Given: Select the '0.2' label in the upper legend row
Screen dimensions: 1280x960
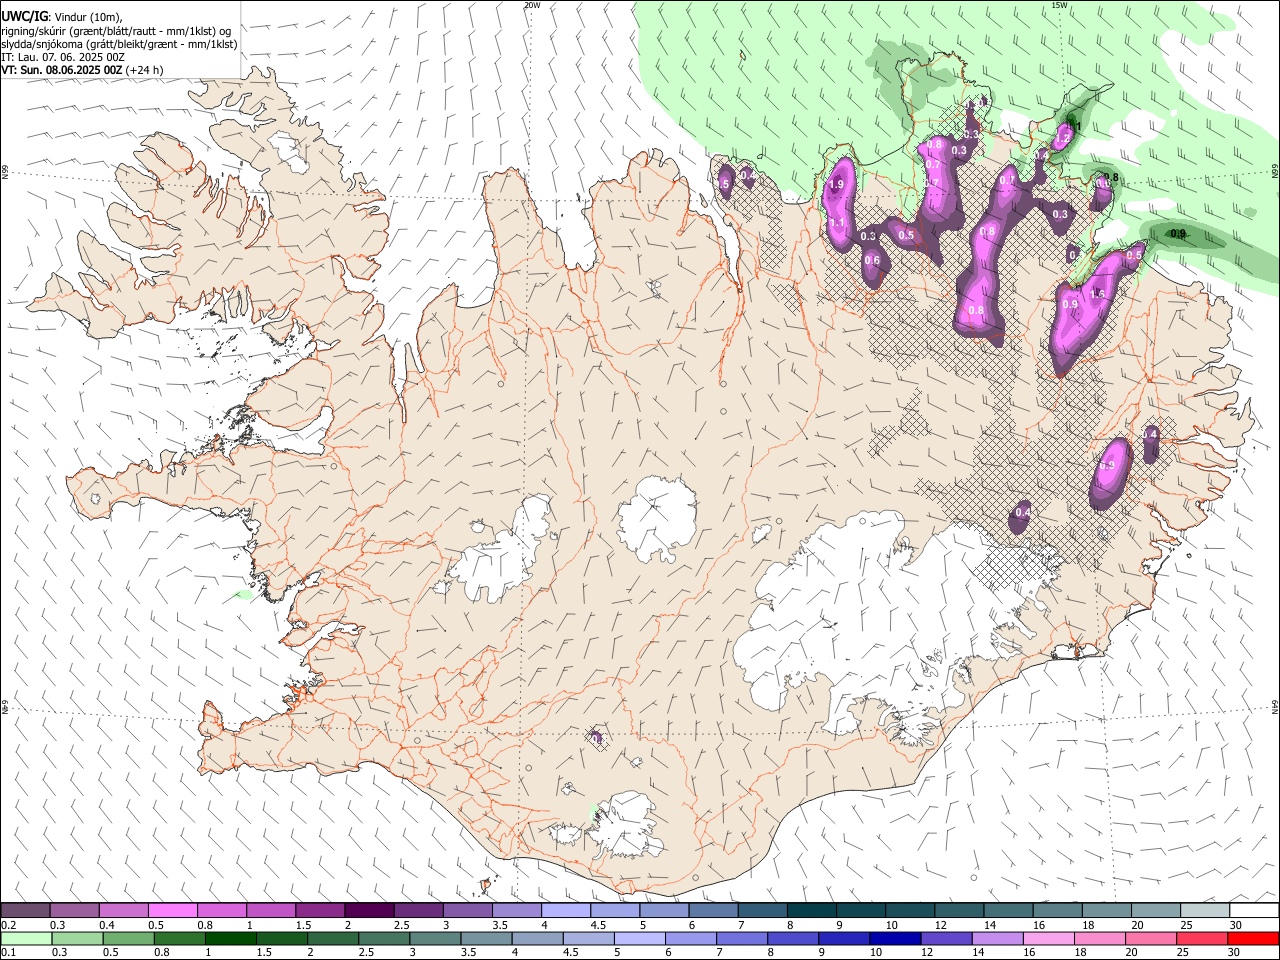Looking at the screenshot, I should tap(8, 925).
